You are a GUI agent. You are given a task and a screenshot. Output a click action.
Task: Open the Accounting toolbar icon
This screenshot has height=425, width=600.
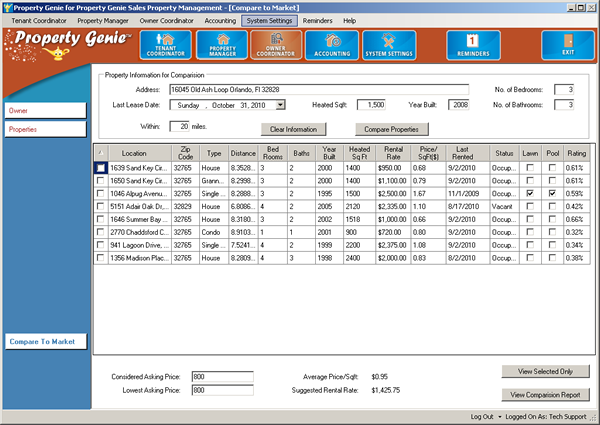pos(332,45)
